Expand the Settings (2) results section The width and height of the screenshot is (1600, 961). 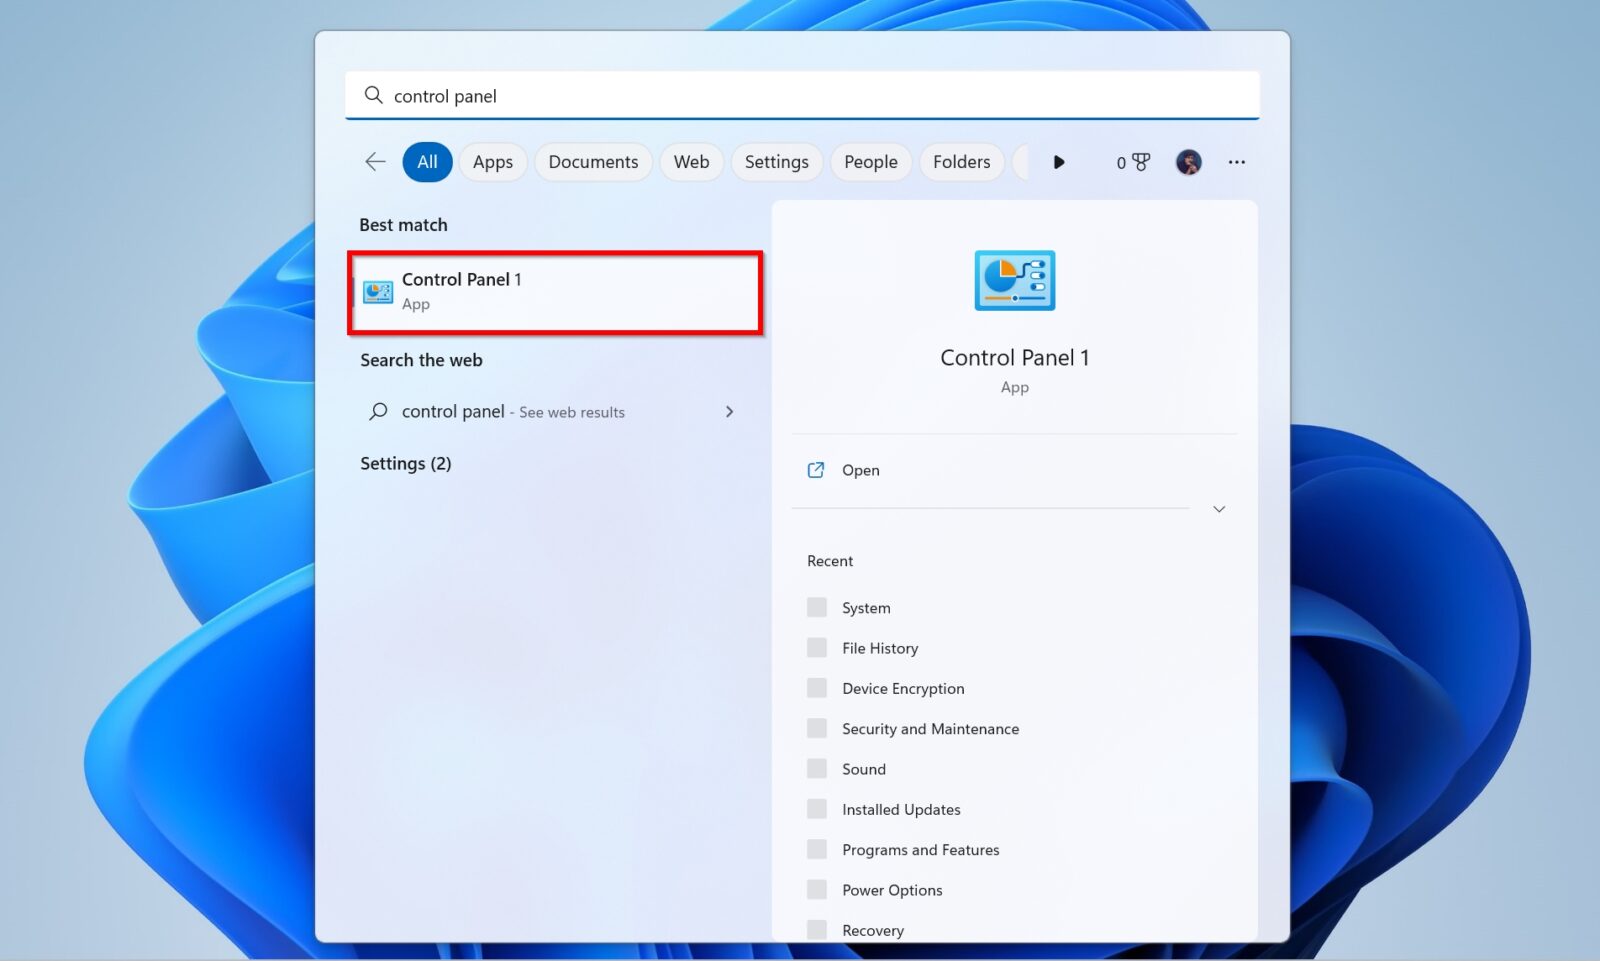click(405, 463)
